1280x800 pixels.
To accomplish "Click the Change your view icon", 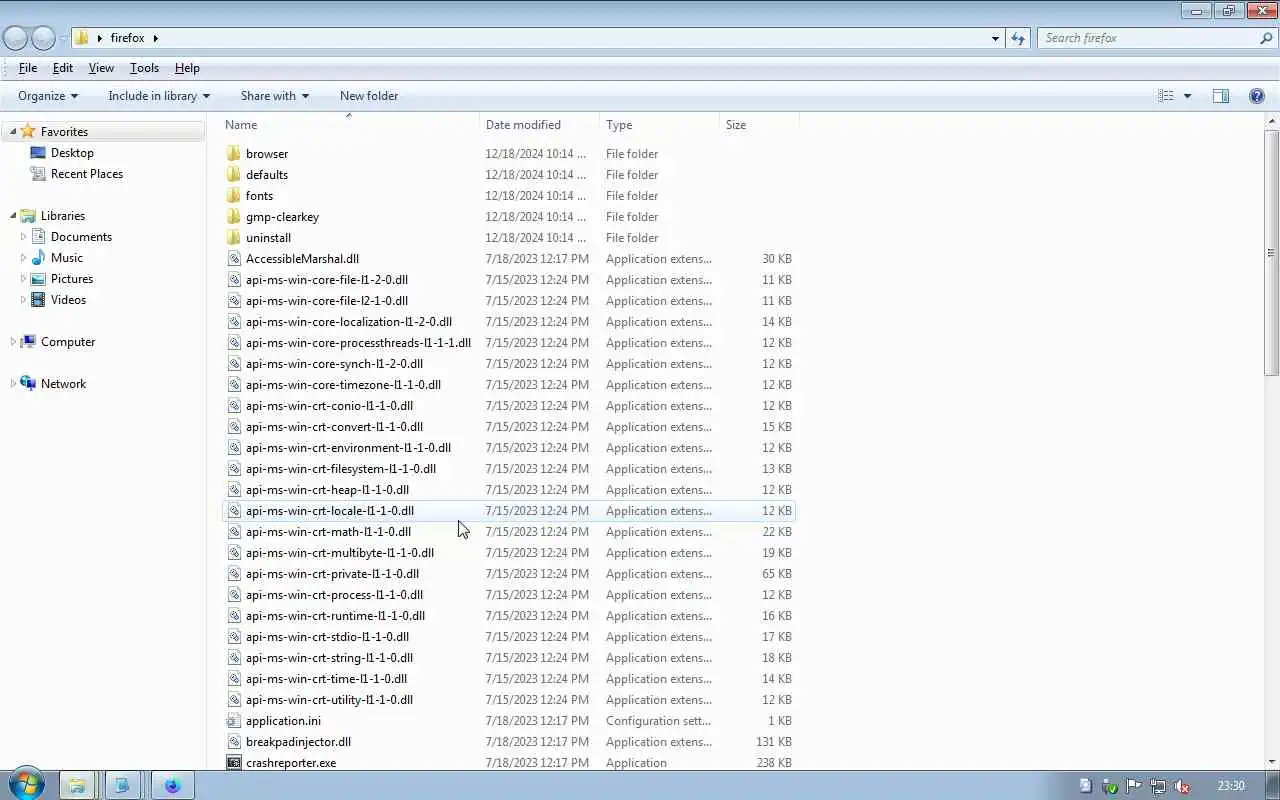I will coord(1166,96).
